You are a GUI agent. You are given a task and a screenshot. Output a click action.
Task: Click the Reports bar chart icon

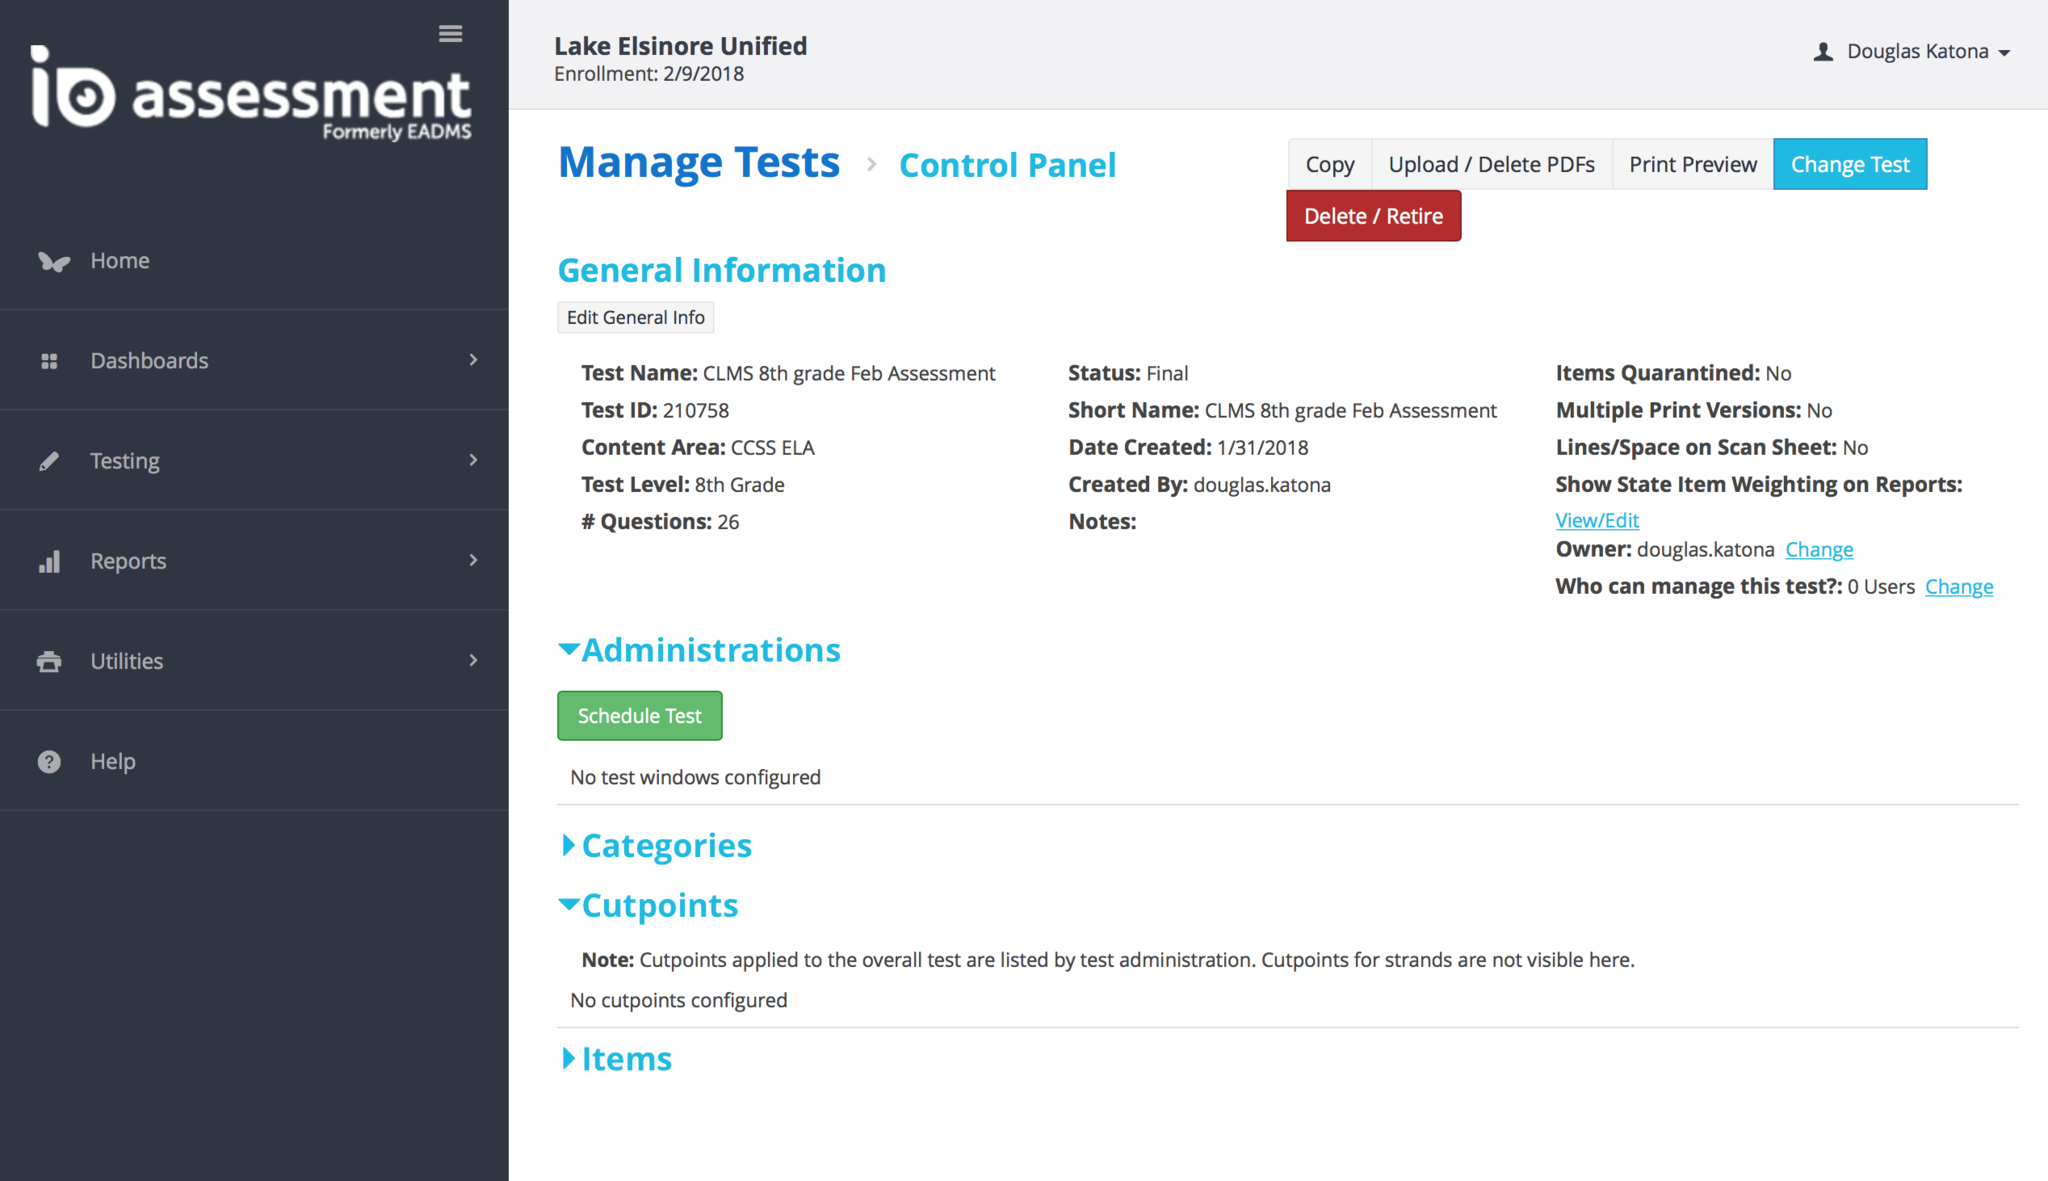(x=49, y=561)
